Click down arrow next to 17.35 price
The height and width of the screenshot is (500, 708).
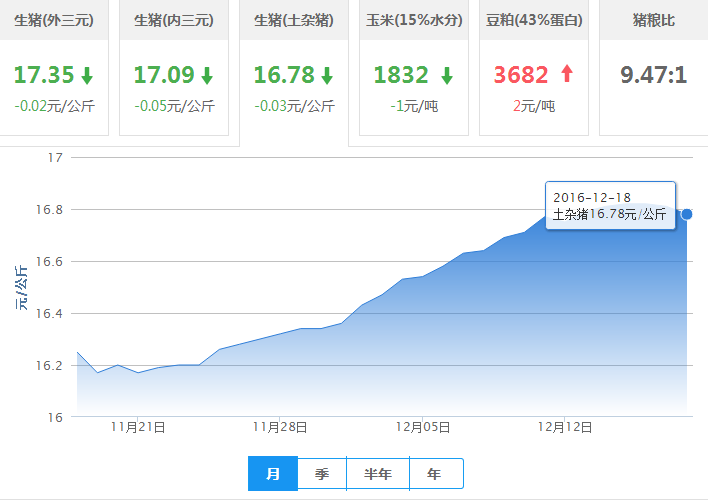pos(87,75)
